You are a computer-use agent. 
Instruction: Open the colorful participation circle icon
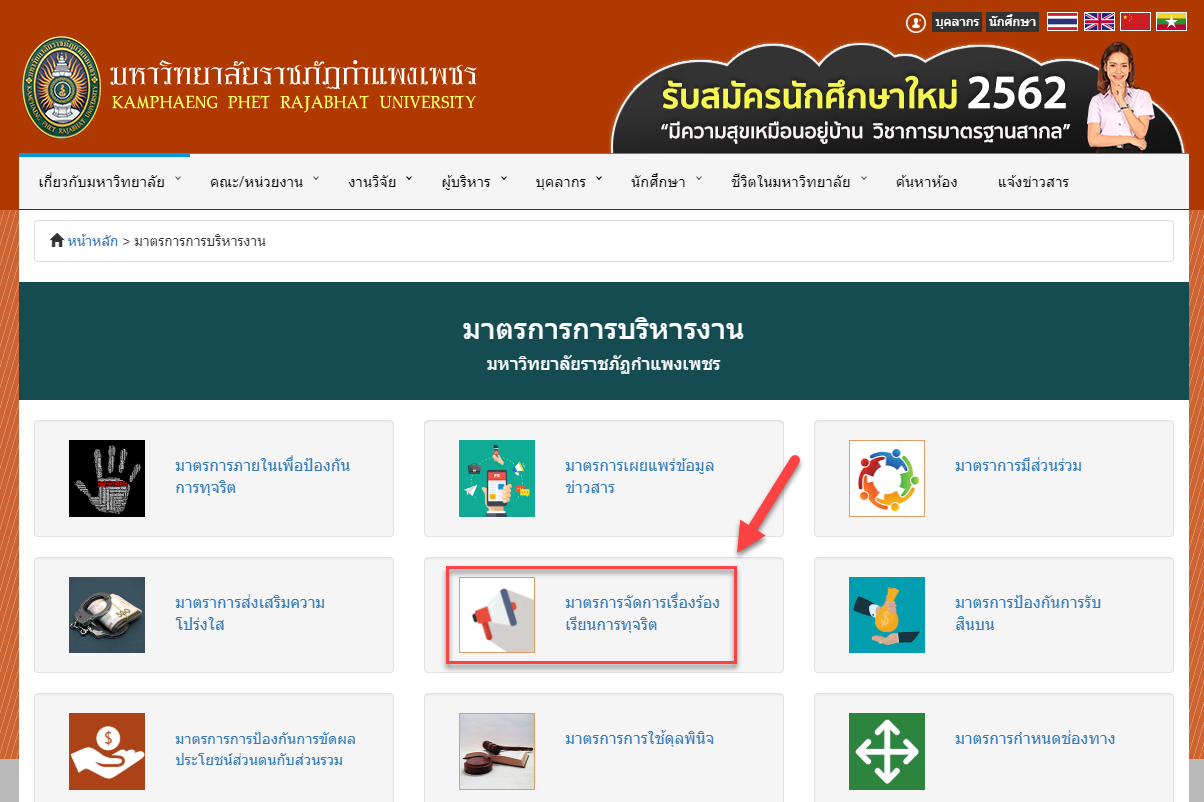tap(887, 478)
